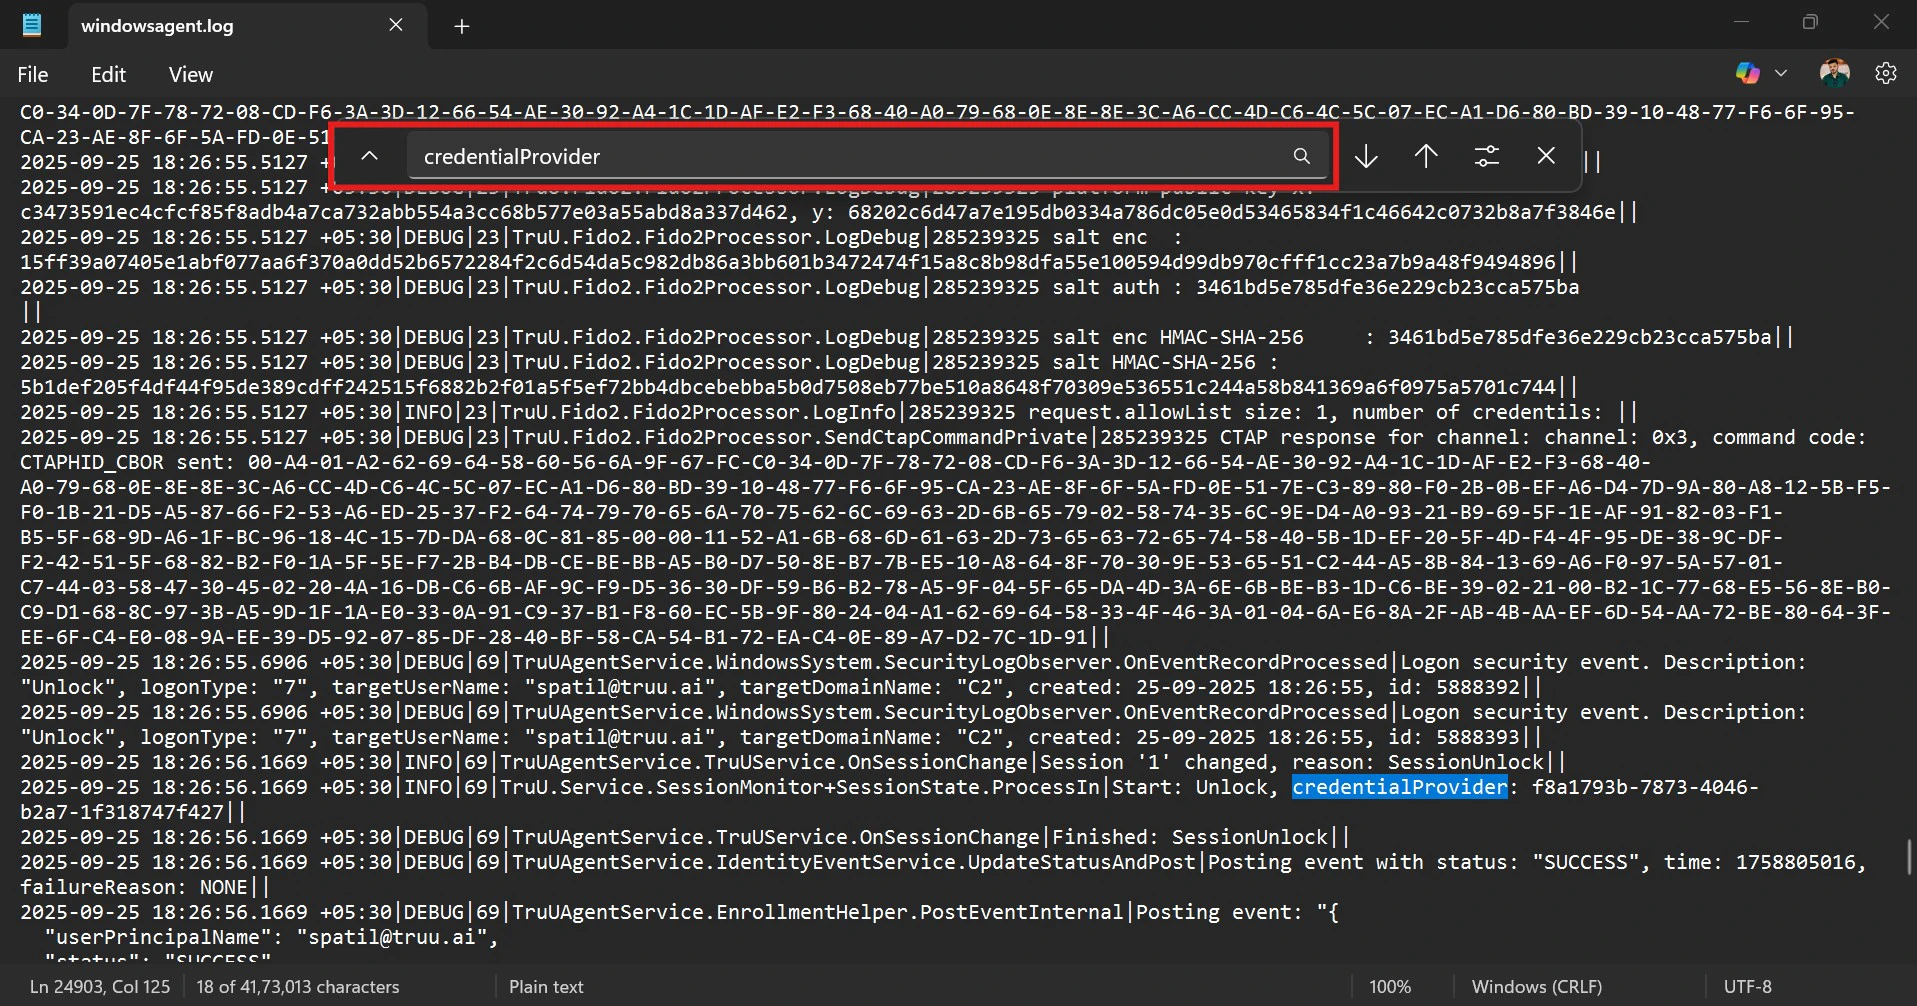Click the Notepad app icon in title bar
1917x1006 pixels.
point(32,25)
